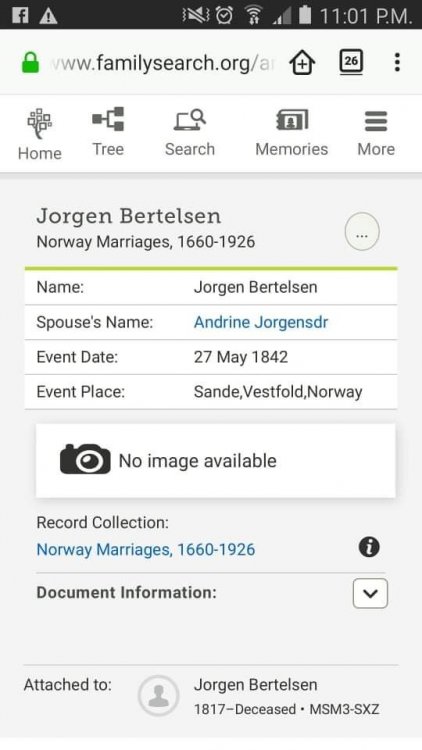Viewport: 422px width, 750px height.
Task: Tap the attached person avatar icon
Action: click(x=158, y=696)
